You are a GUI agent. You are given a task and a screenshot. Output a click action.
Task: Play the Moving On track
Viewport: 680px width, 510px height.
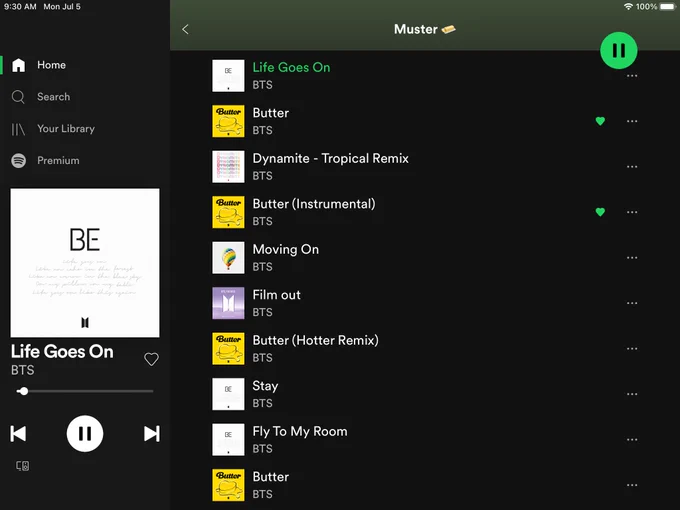point(425,258)
